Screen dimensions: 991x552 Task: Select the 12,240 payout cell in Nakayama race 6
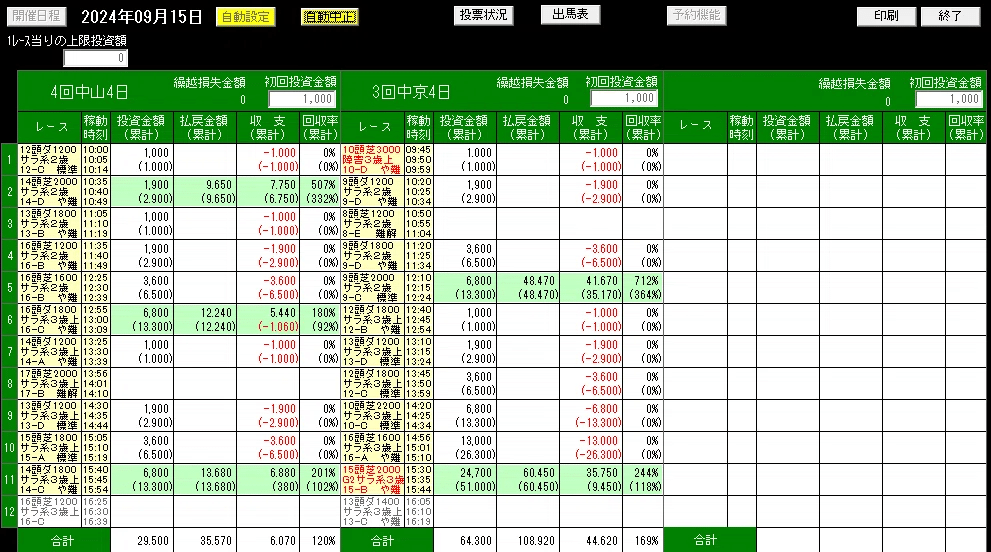205,320
